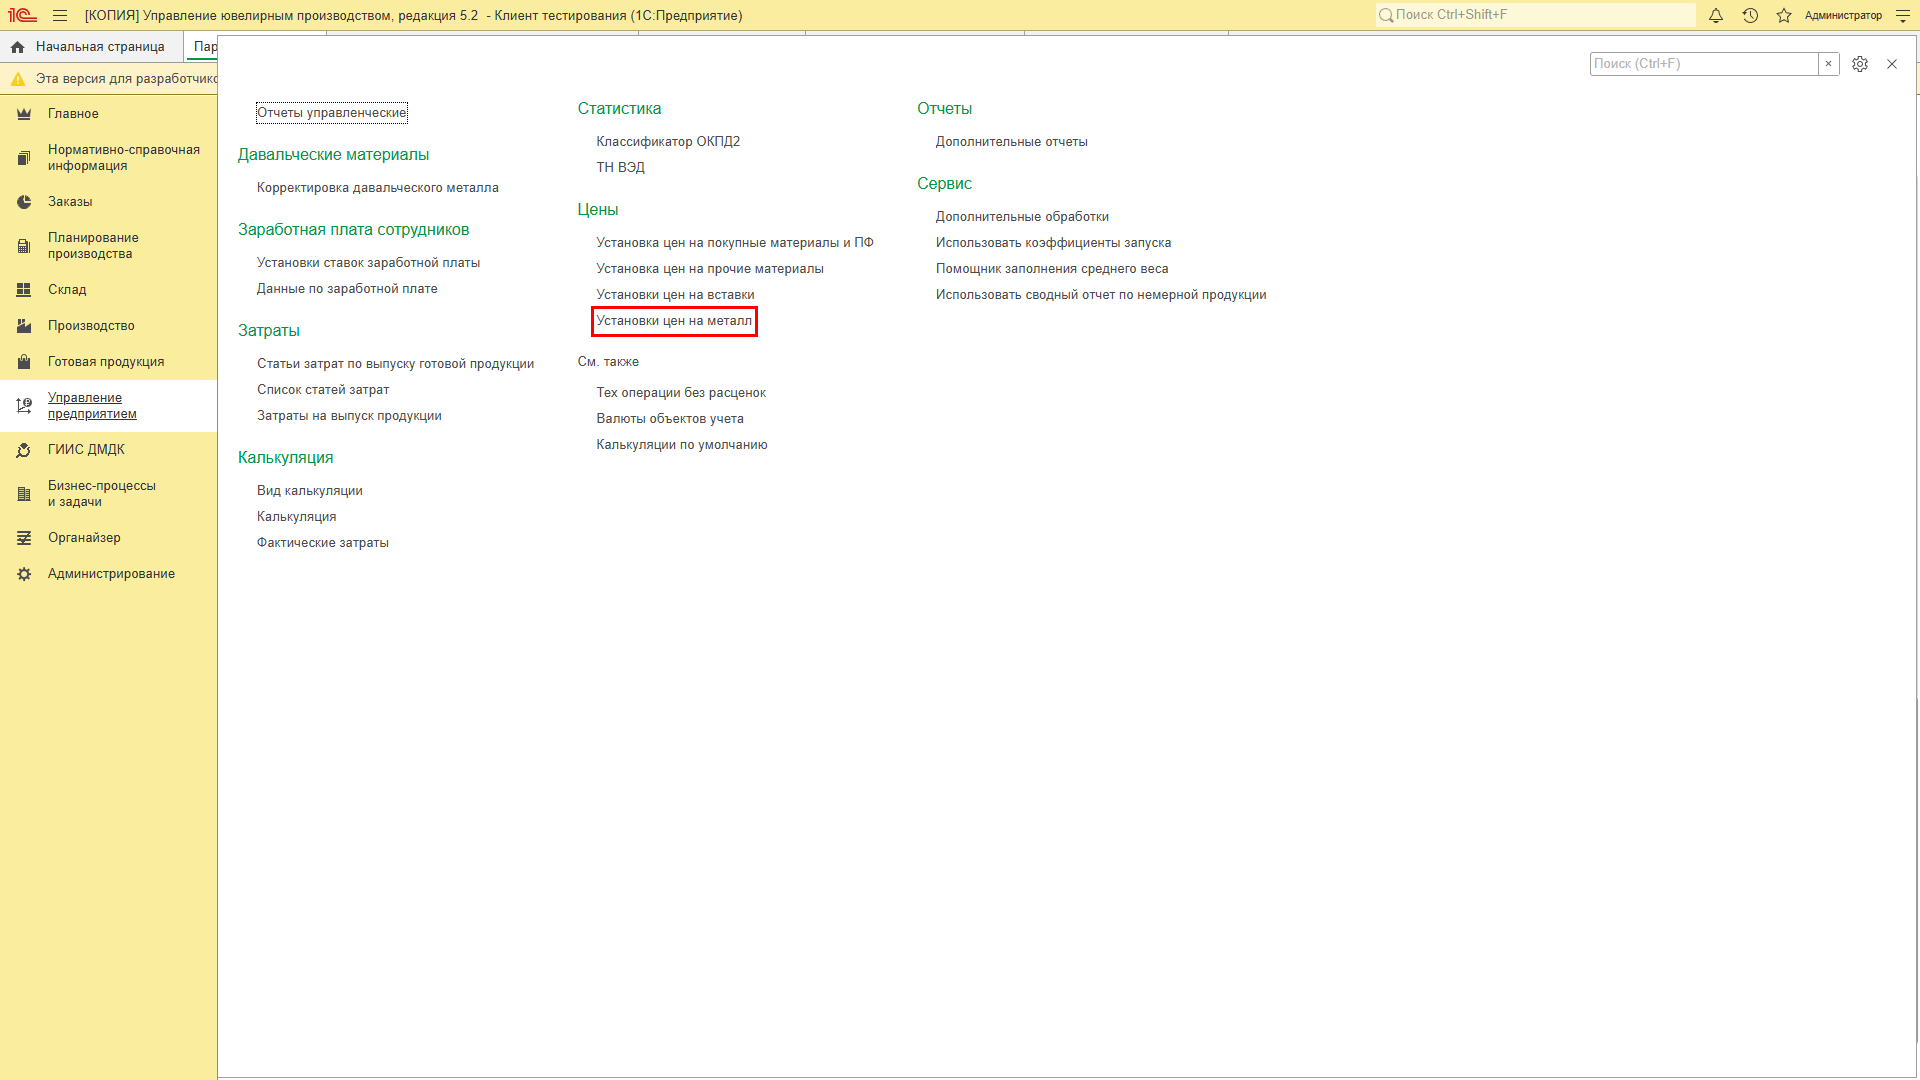1920x1080 pixels.
Task: Open Классификатор ОКПД2
Action: click(668, 142)
